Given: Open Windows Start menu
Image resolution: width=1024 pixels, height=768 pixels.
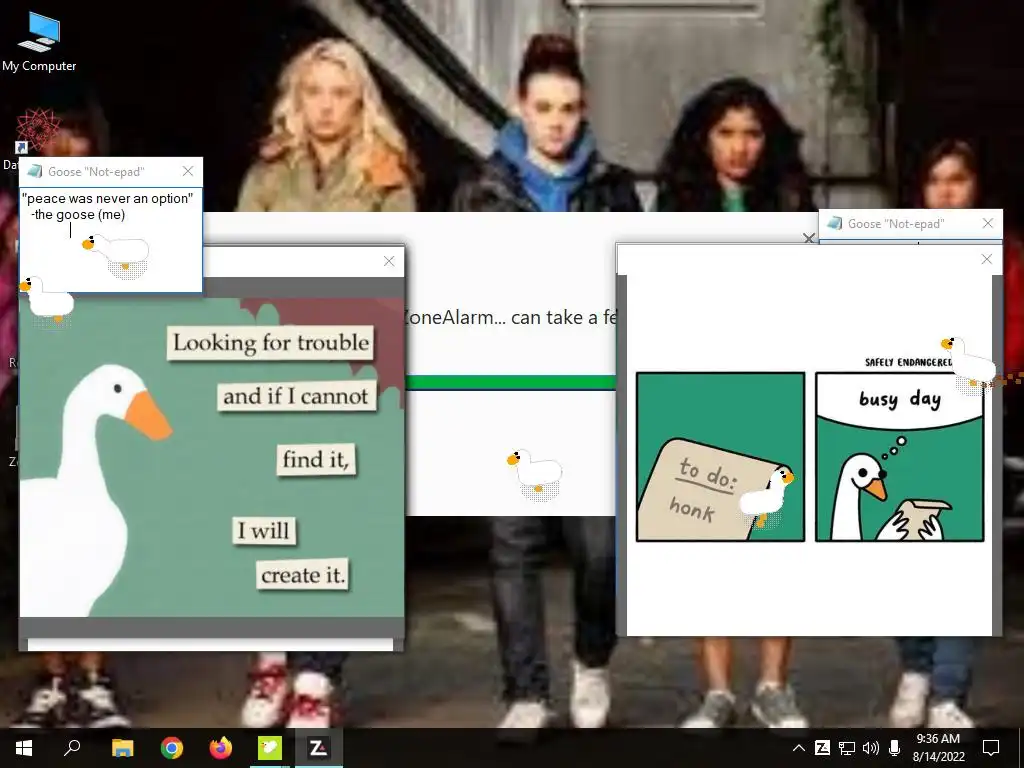Looking at the screenshot, I should 24,748.
